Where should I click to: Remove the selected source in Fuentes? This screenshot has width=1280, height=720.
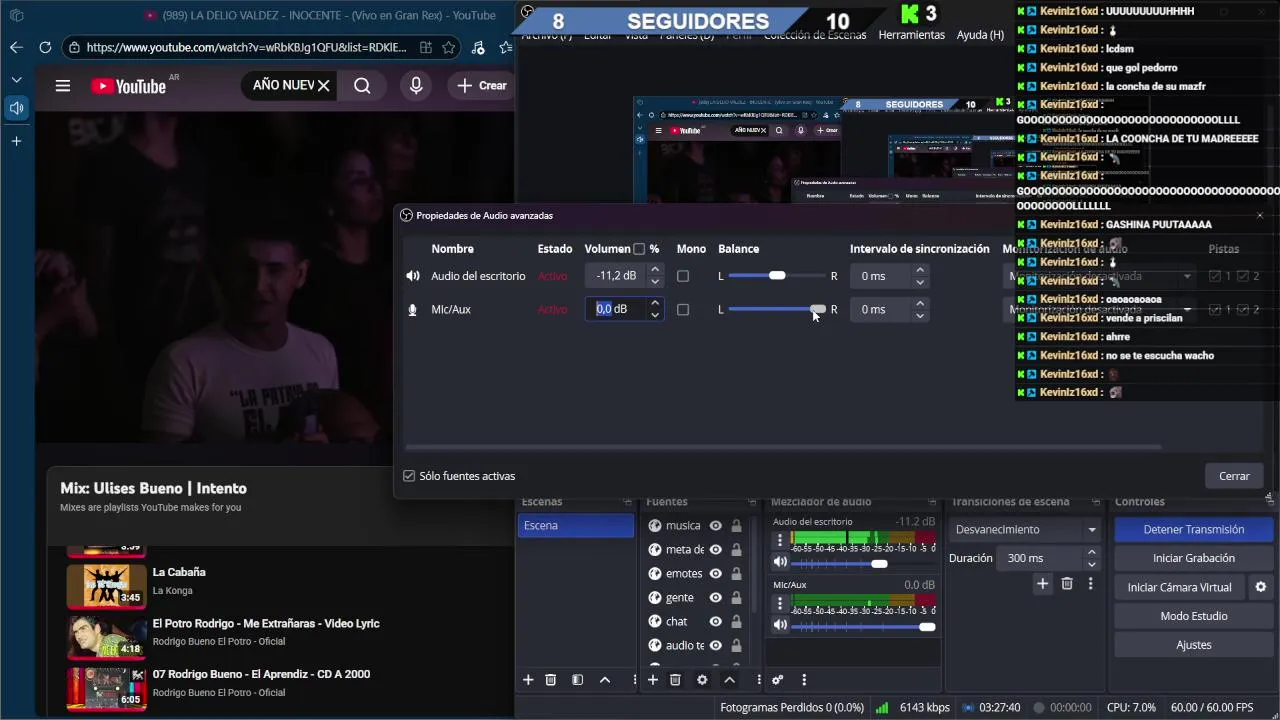[x=675, y=680]
